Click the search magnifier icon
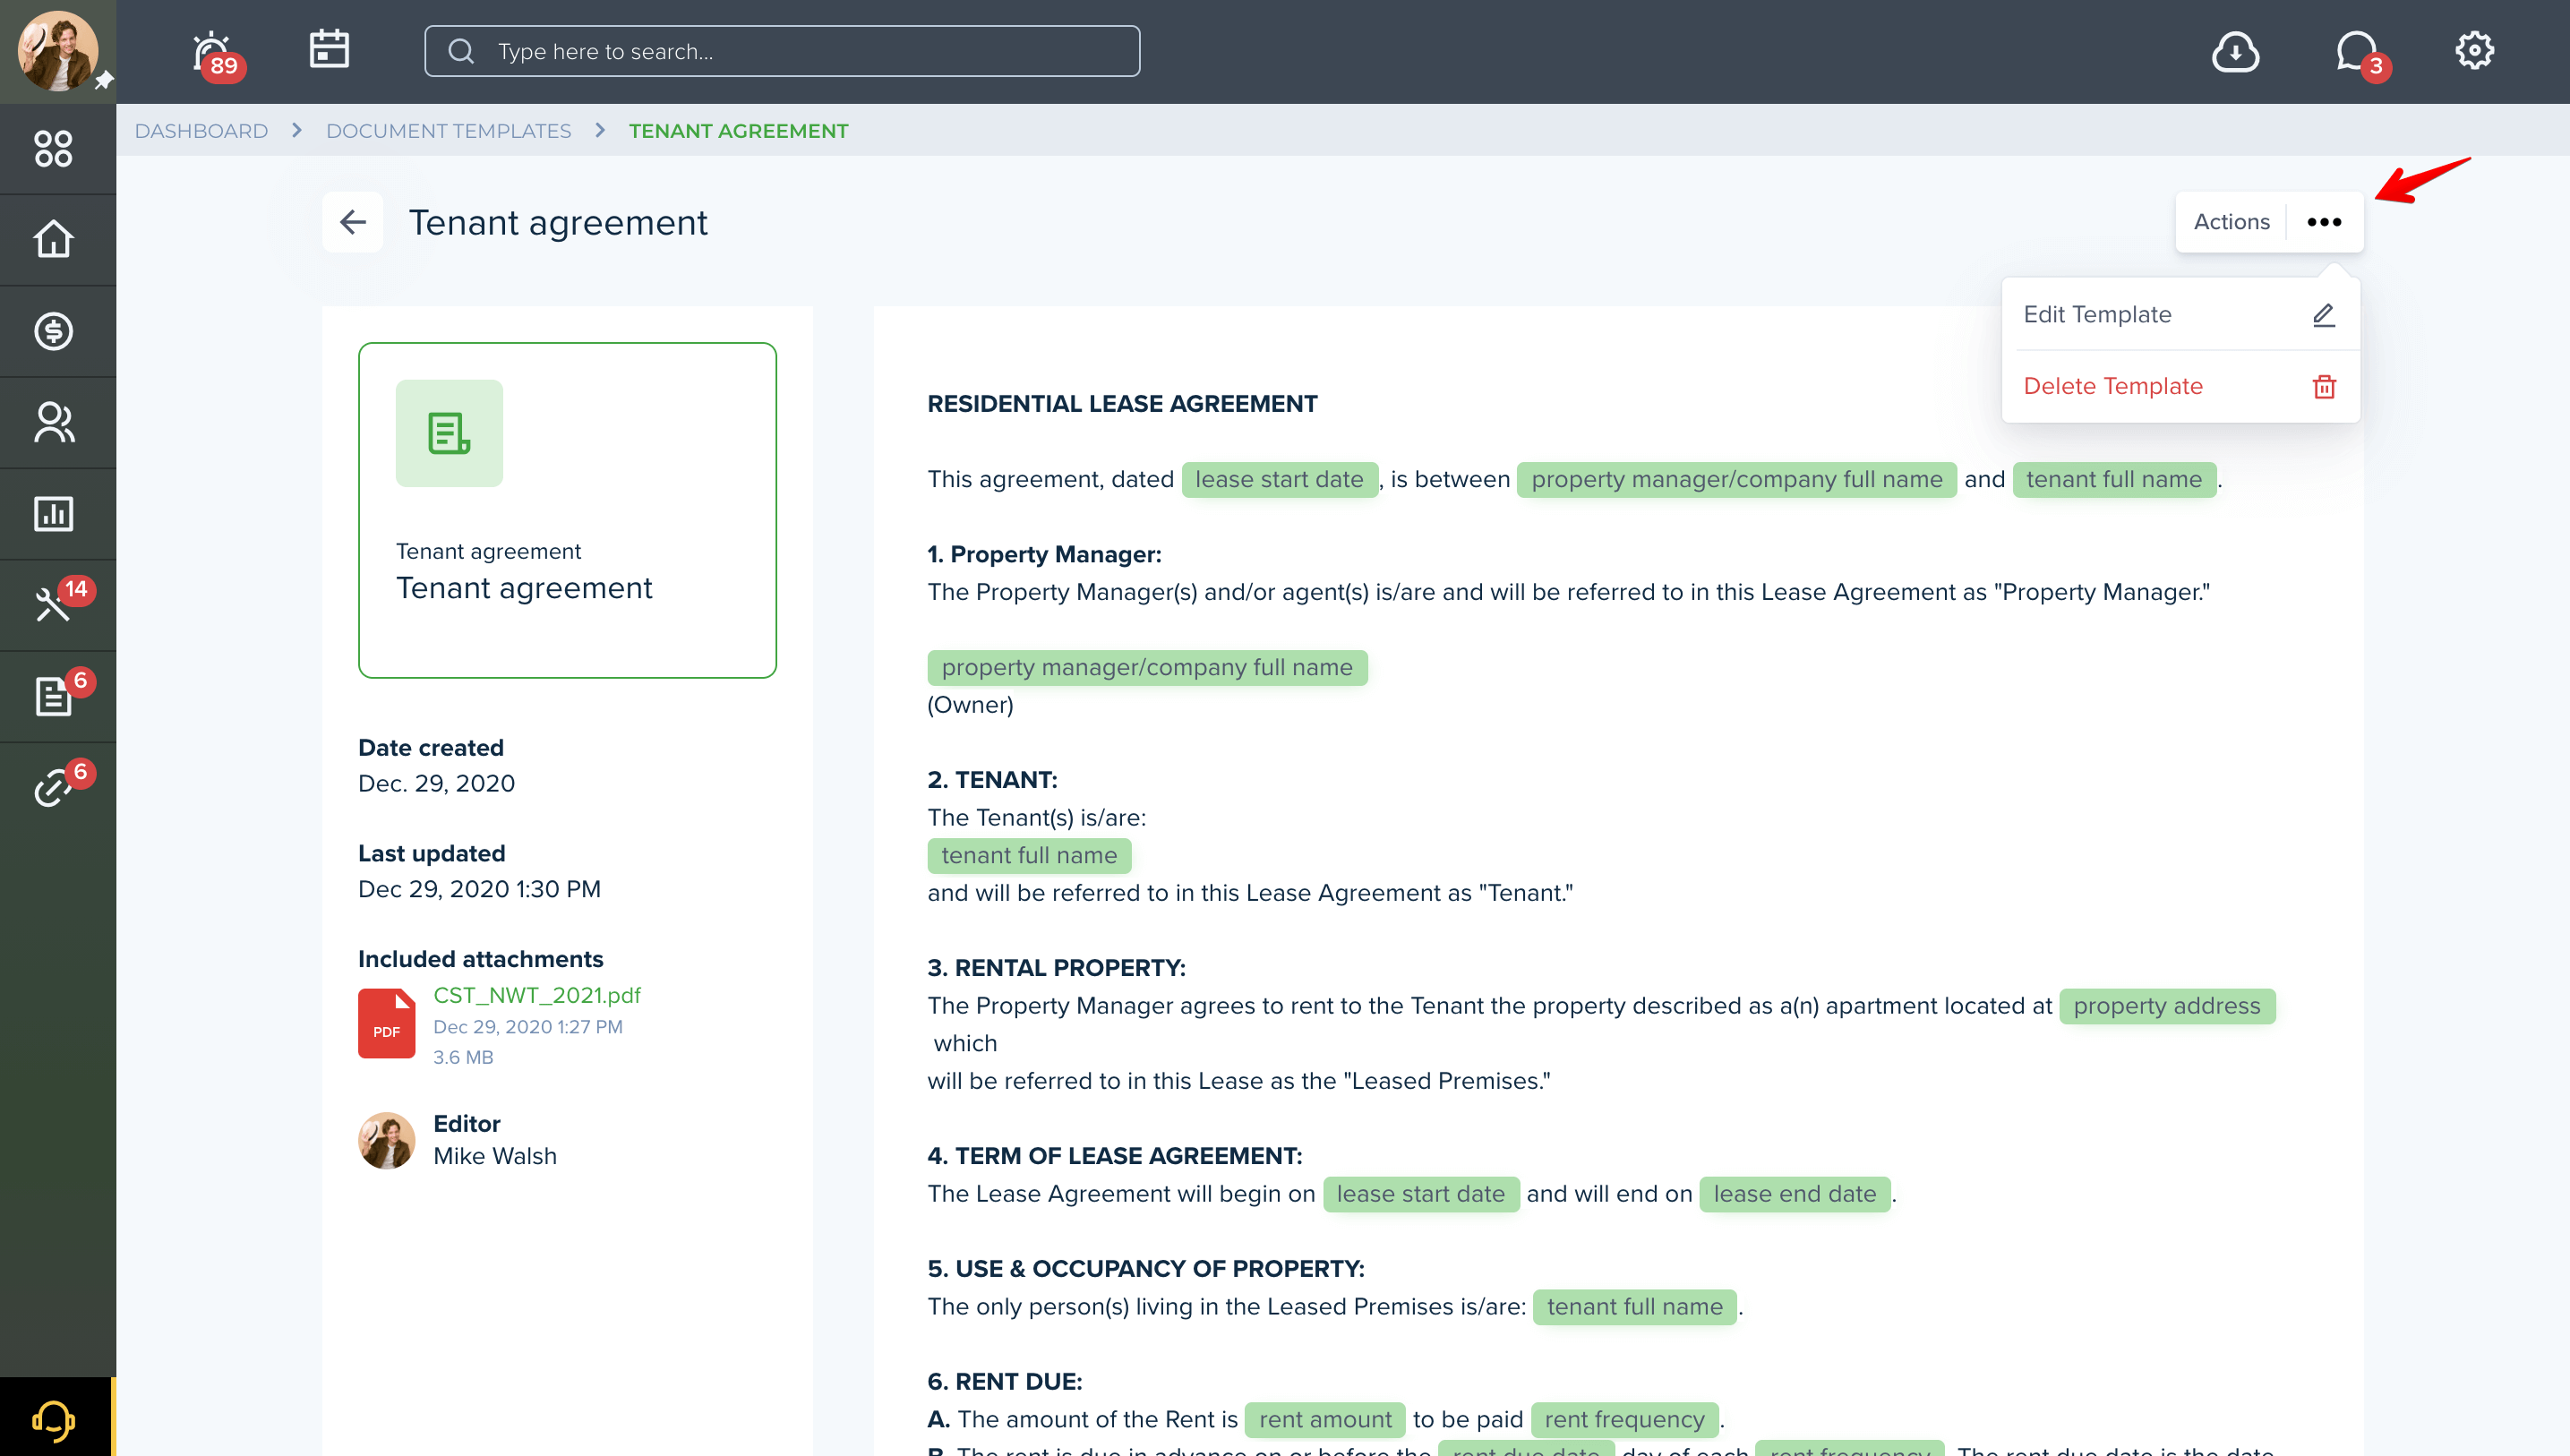The image size is (2570, 1456). point(461,52)
